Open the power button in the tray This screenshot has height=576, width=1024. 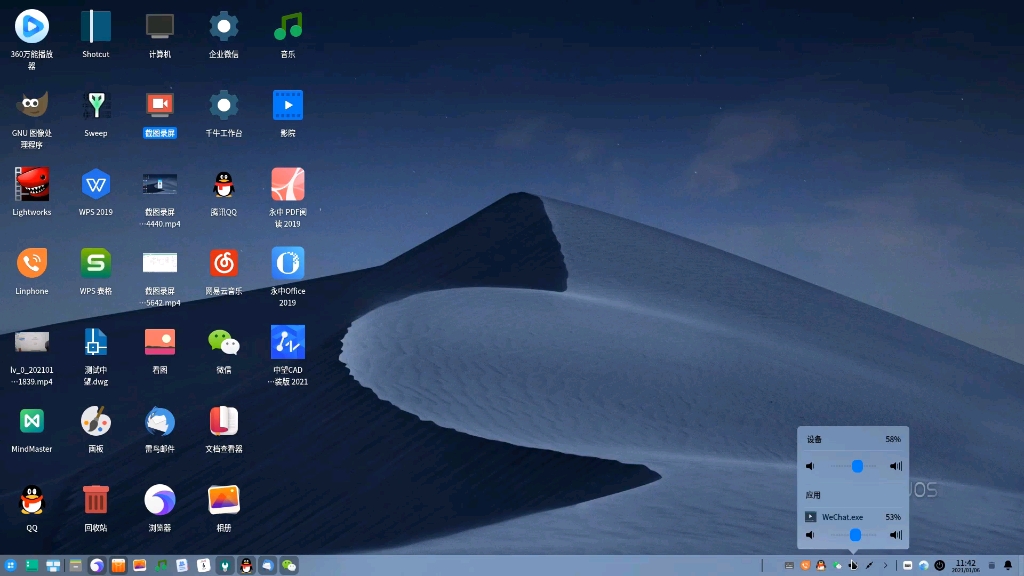tap(940, 566)
